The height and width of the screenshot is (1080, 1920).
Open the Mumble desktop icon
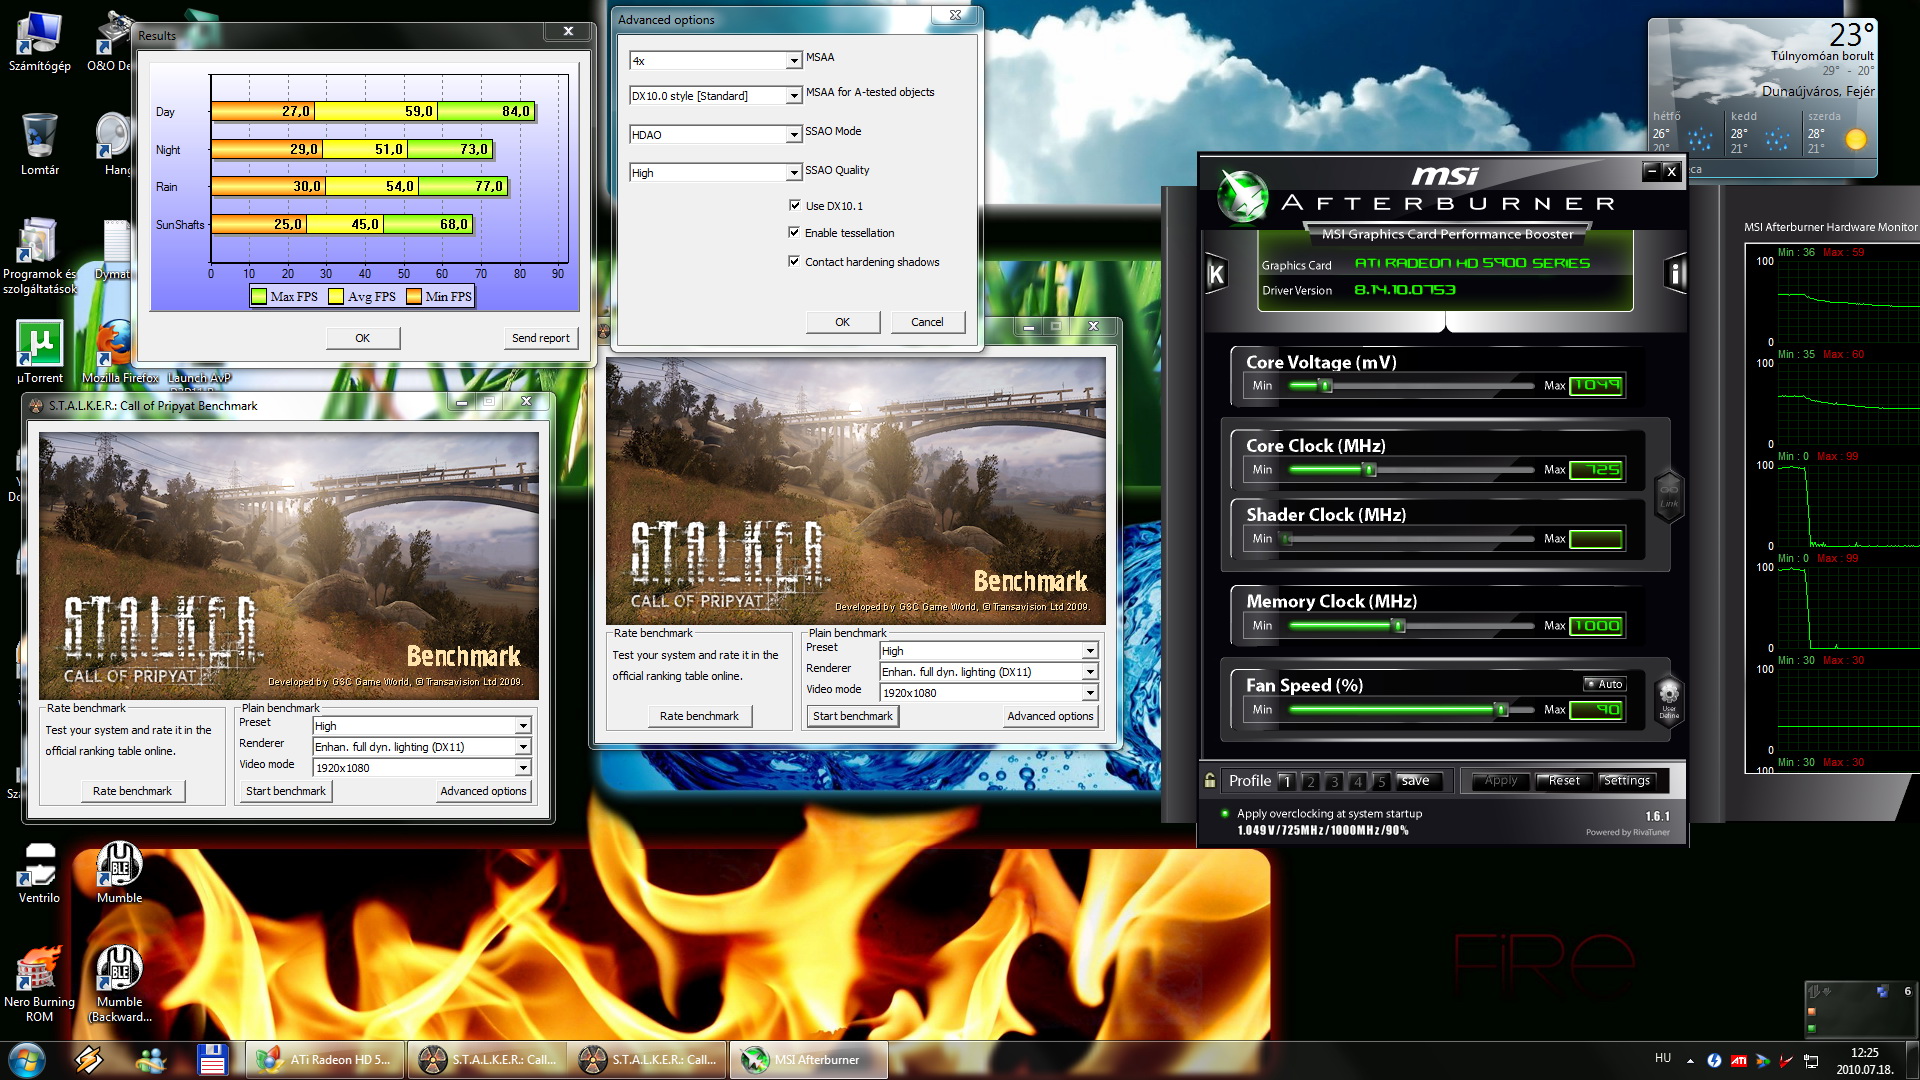[x=119, y=872]
